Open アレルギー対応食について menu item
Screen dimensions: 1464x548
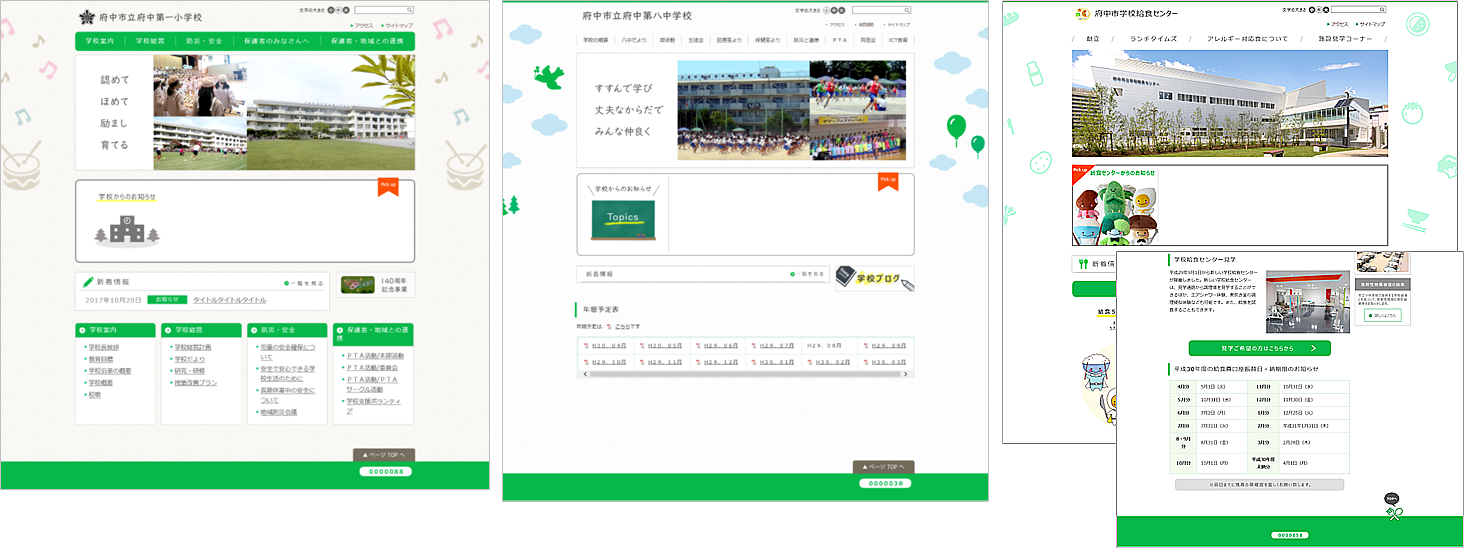coord(1247,39)
